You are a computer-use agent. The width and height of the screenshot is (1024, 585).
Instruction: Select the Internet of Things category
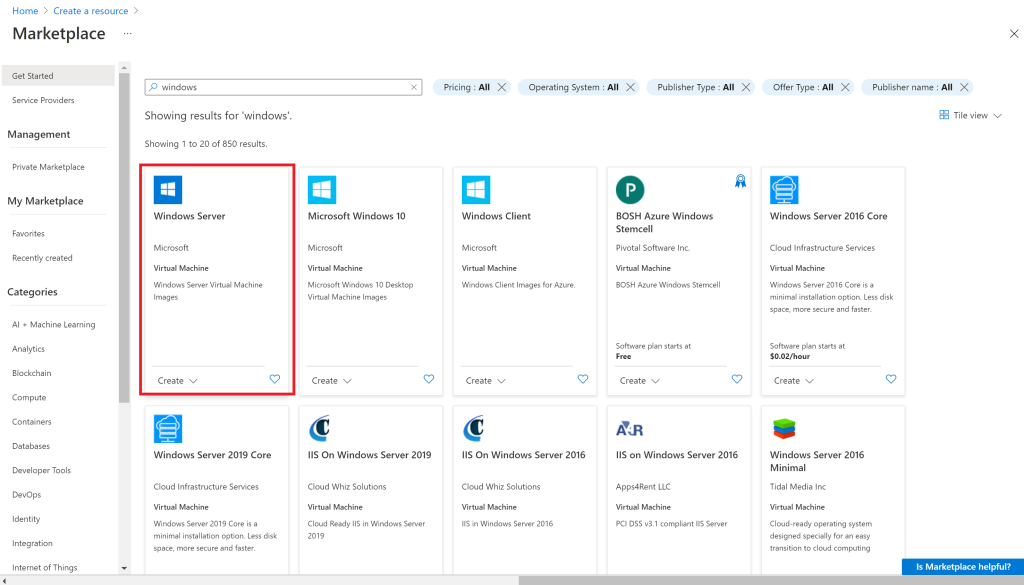[x=44, y=567]
